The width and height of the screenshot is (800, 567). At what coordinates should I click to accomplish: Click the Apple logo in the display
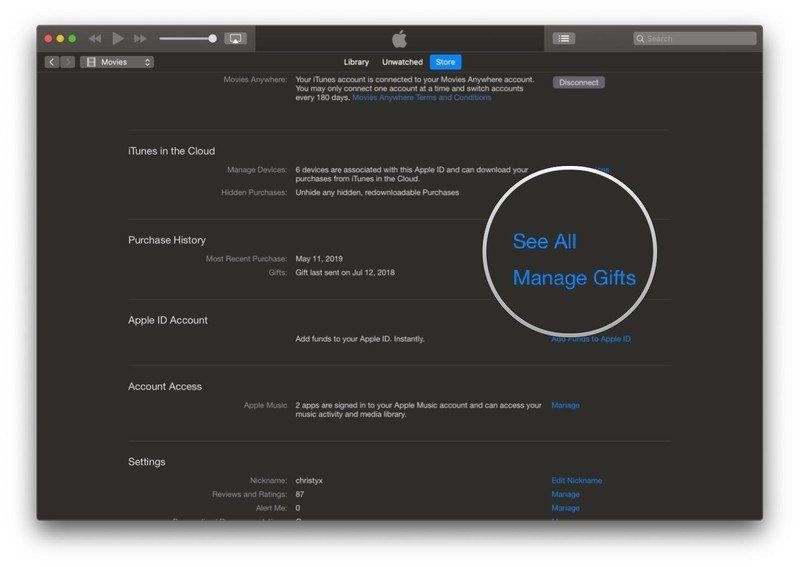399,38
